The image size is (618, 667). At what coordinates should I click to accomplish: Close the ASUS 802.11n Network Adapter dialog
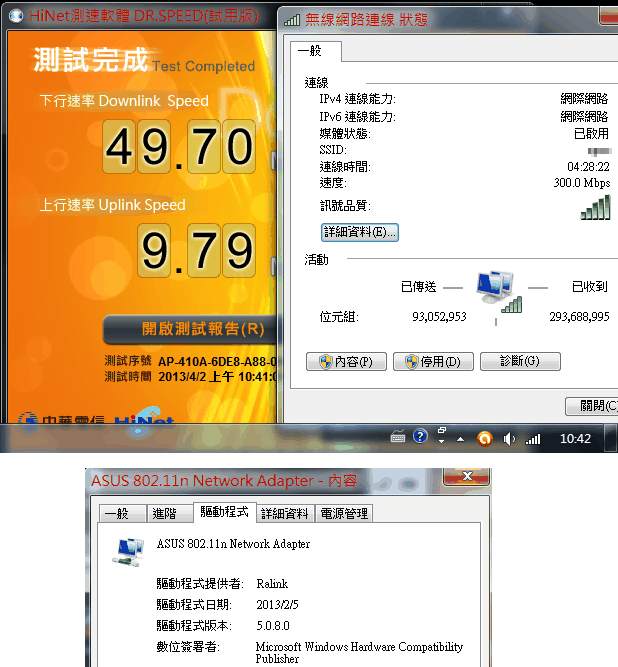pos(467,476)
